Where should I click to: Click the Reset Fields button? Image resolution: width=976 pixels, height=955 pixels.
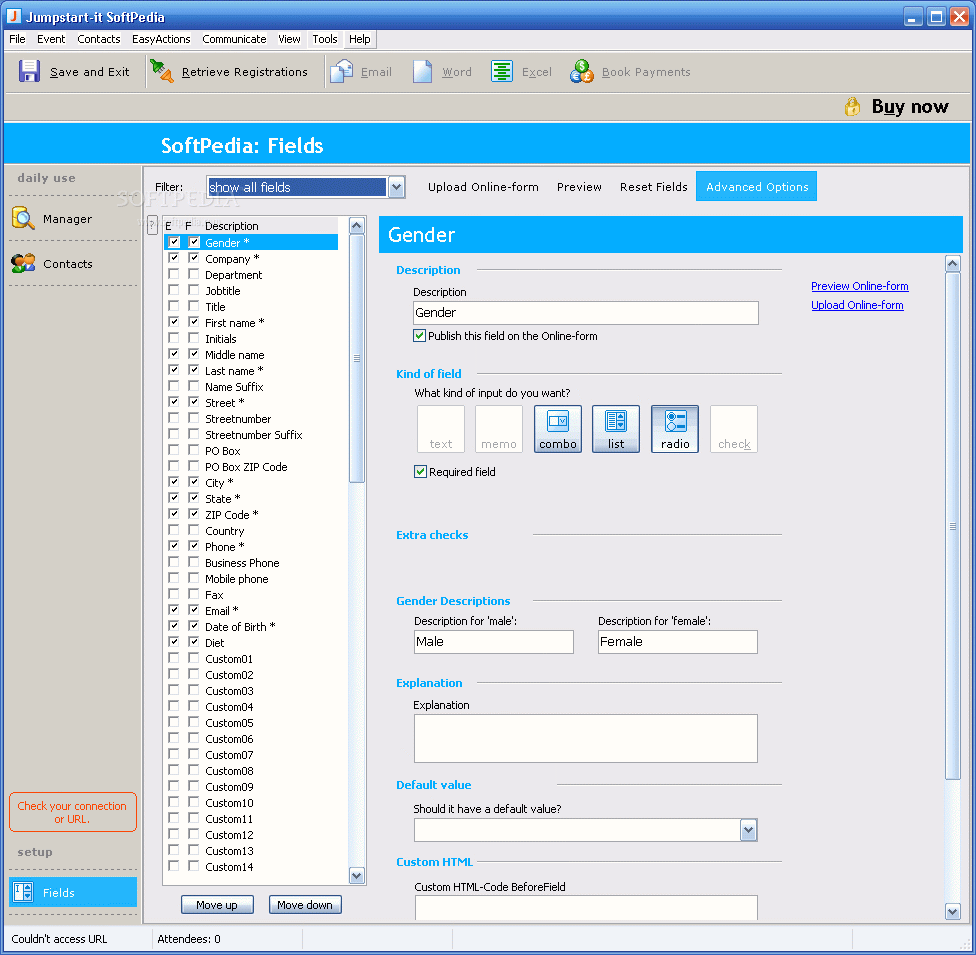(x=654, y=187)
